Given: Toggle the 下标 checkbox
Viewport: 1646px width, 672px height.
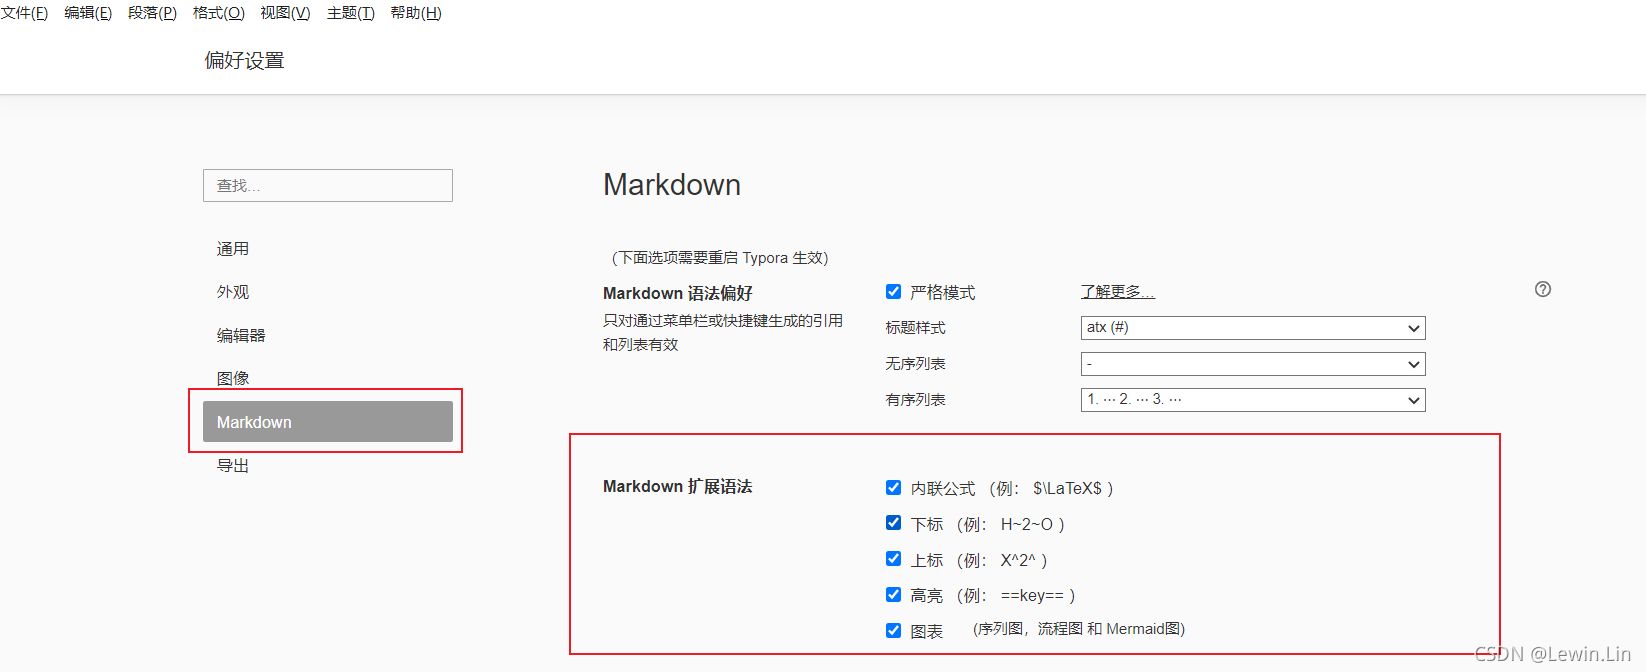Looking at the screenshot, I should [x=893, y=523].
